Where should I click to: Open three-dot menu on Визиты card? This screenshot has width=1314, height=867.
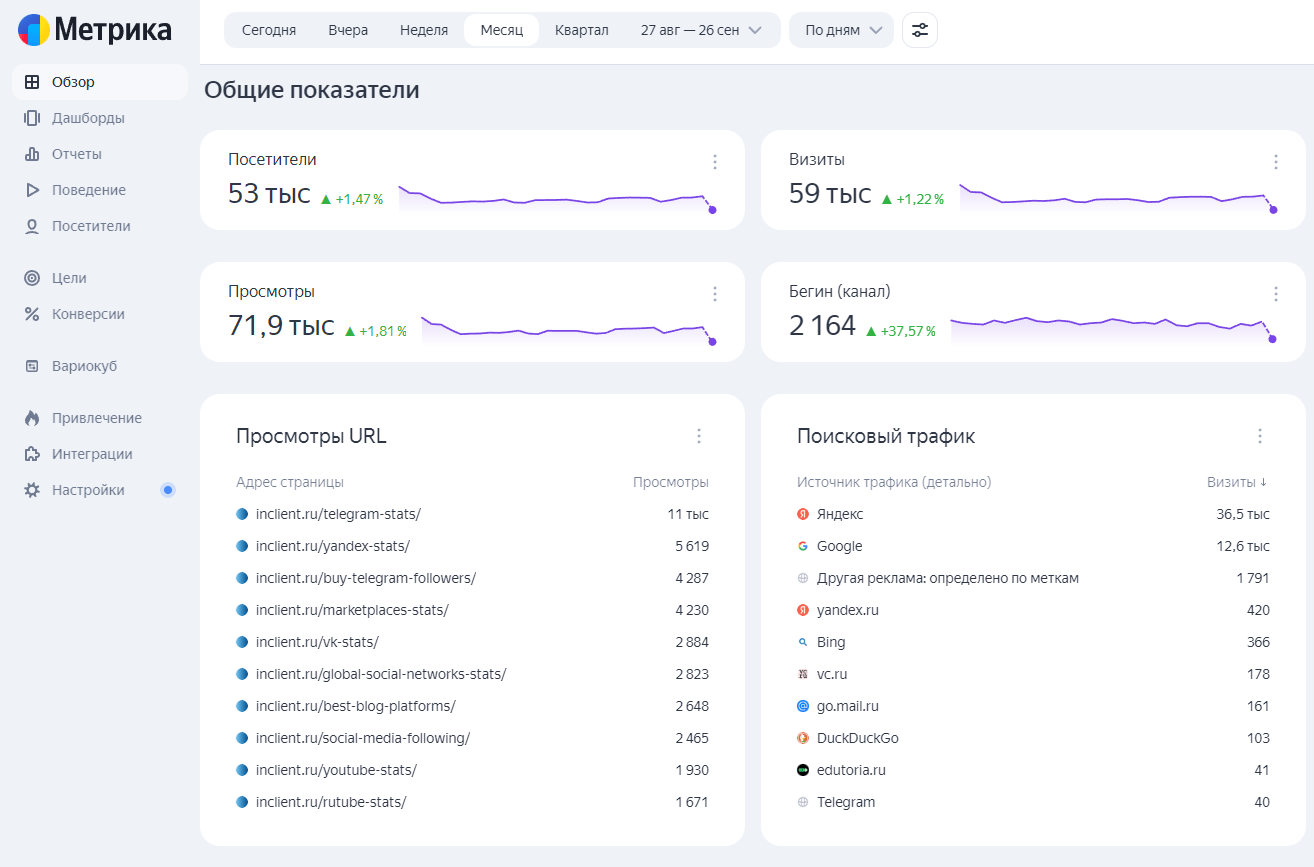(x=1275, y=162)
